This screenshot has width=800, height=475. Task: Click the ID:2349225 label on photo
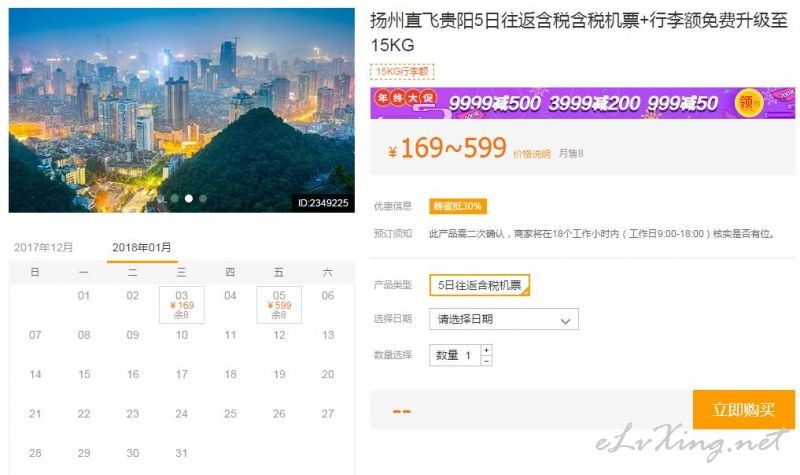[x=323, y=203]
